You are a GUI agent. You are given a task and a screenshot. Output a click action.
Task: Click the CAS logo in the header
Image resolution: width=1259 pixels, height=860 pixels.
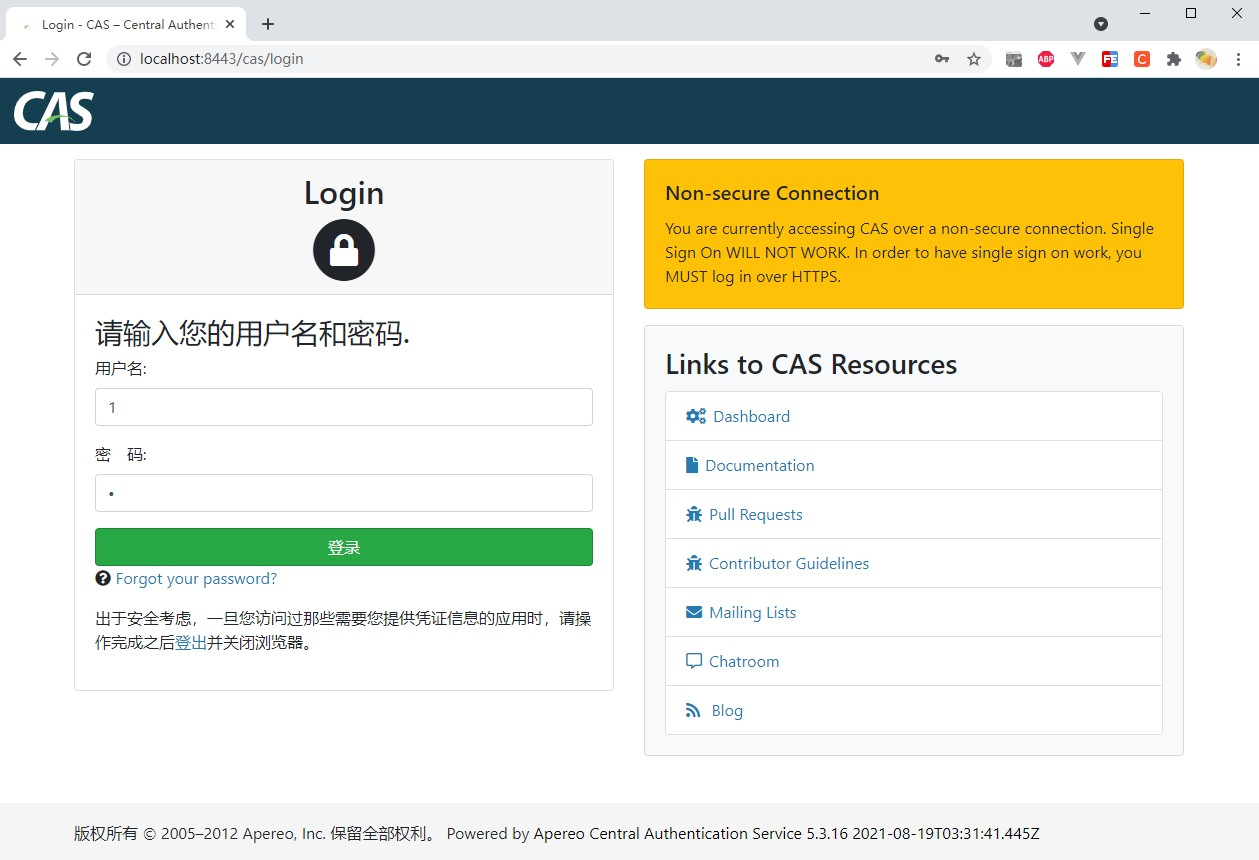coord(54,111)
